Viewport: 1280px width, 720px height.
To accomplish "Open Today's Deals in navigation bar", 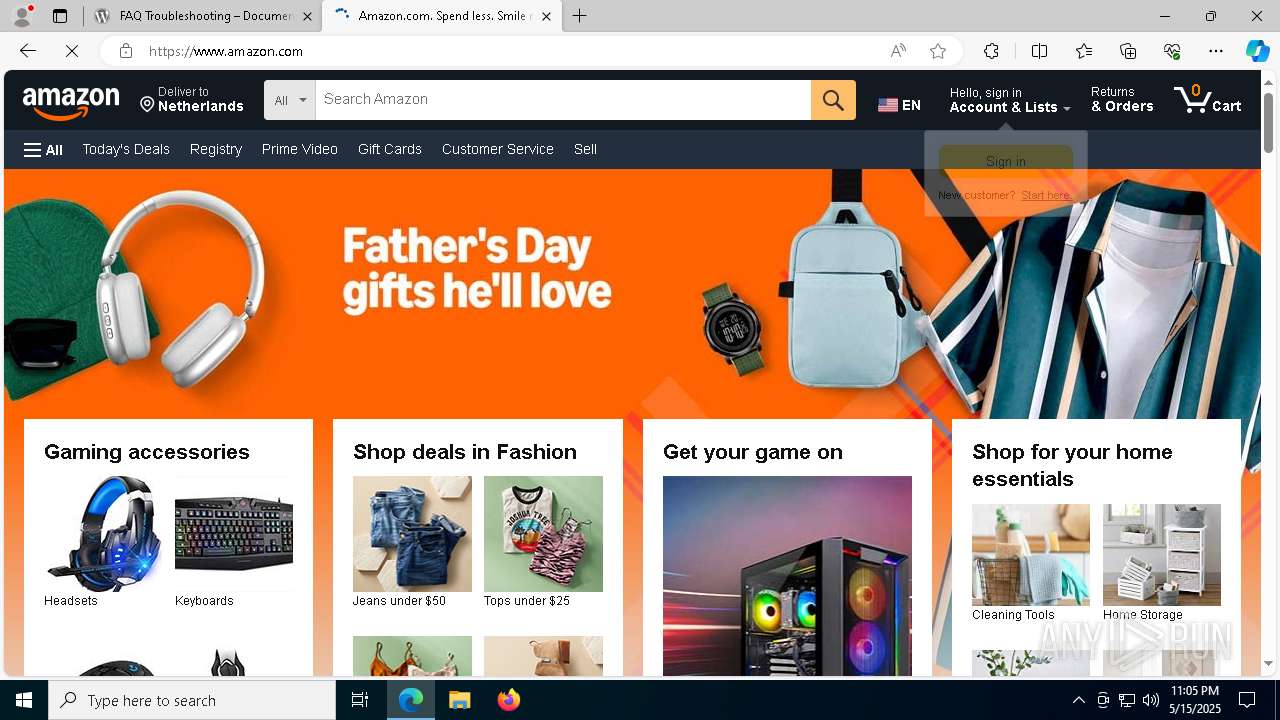I will pyautogui.click(x=126, y=149).
